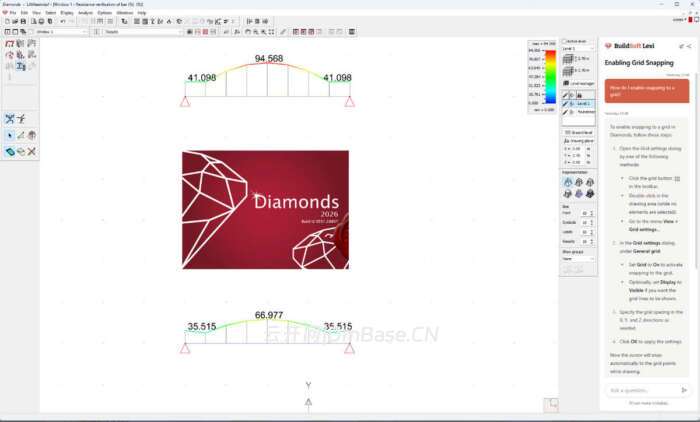This screenshot has height=422, width=700.
Task: Select the arrow pointer selection tool
Action: click(10, 135)
